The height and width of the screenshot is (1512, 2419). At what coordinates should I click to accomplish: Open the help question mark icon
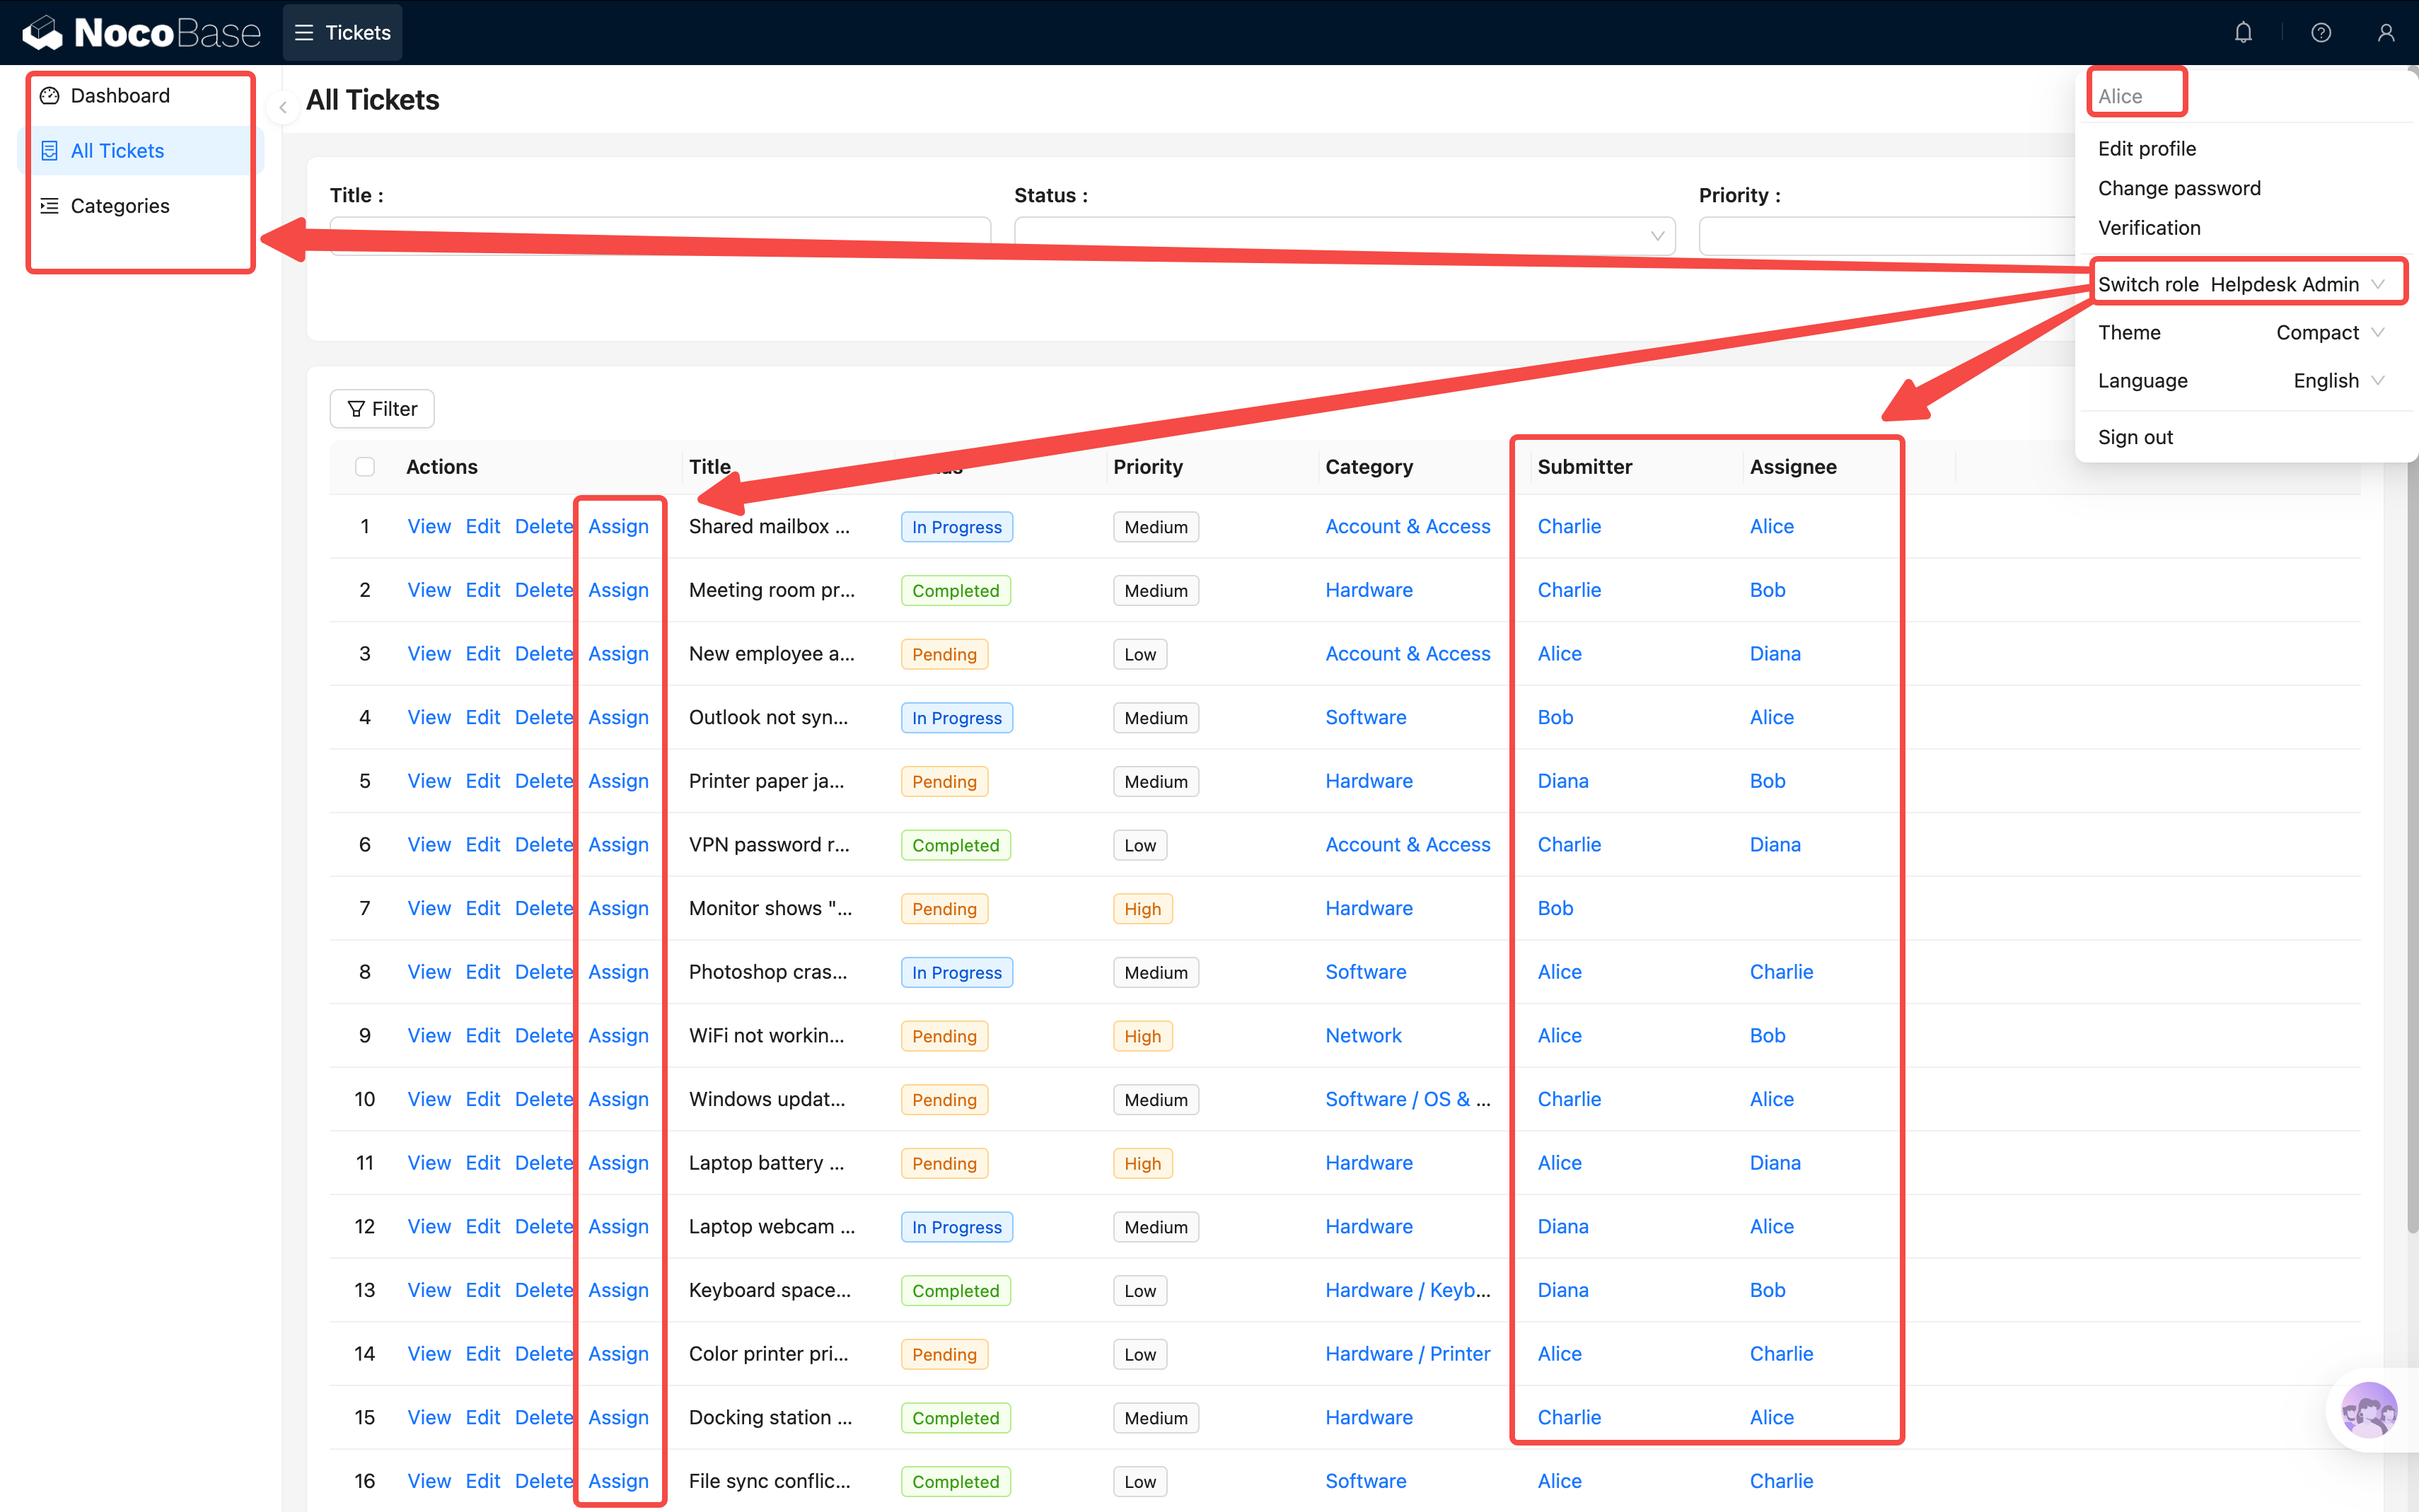[2321, 33]
